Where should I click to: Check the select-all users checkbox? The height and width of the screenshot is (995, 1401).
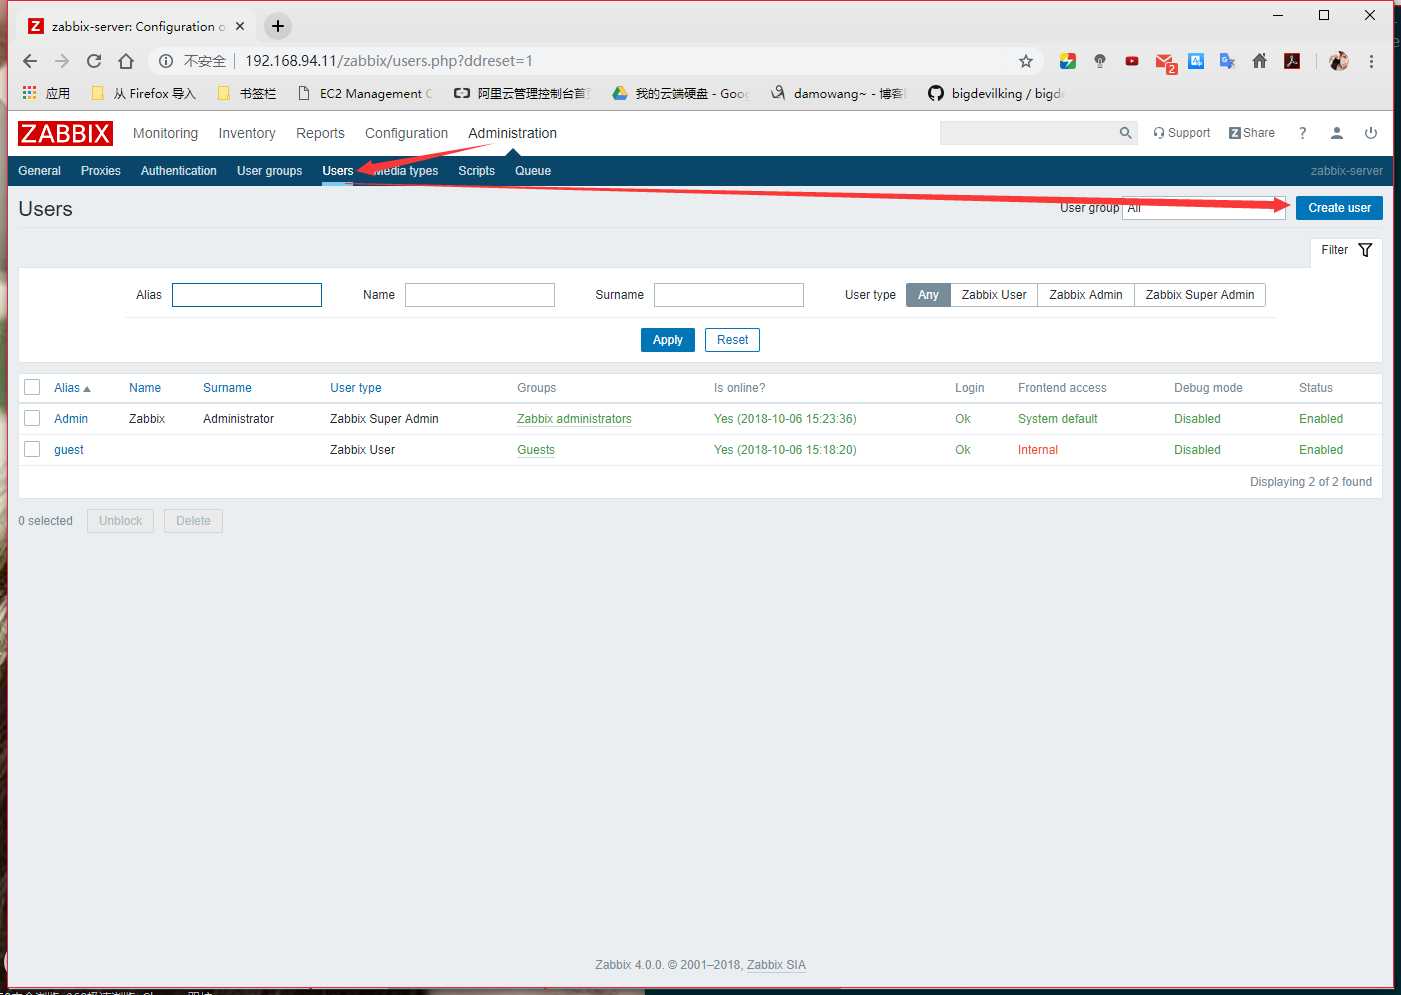click(x=32, y=387)
